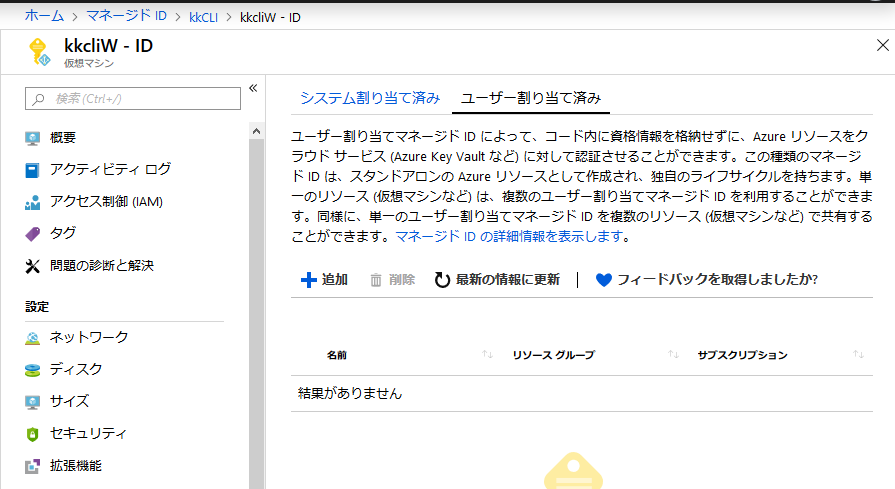Viewport: 895px width, 489px height.
Task: Click 最新の情報に更新 button label
Action: 507,280
